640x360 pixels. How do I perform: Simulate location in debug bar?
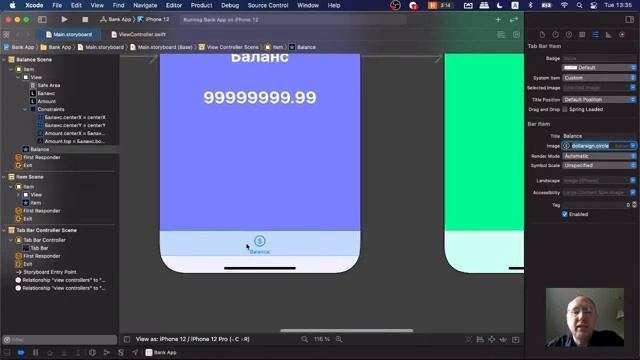135,352
